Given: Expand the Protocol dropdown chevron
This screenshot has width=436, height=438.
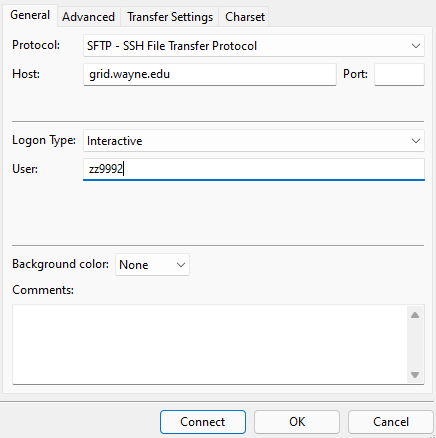Looking at the screenshot, I should tap(415, 46).
